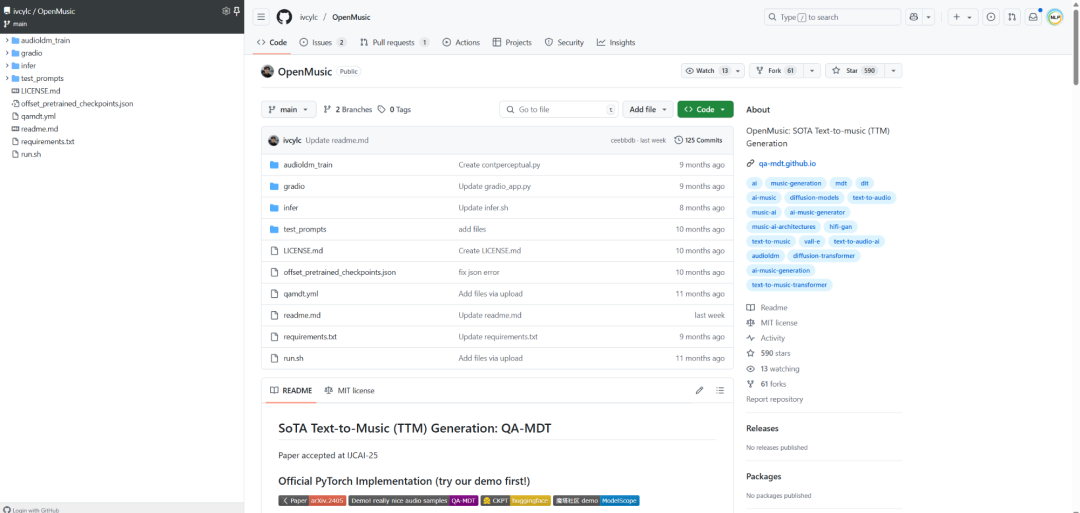This screenshot has height=513, width=1080.
Task: Expand the gradio folder in sidebar
Action: click(7, 53)
